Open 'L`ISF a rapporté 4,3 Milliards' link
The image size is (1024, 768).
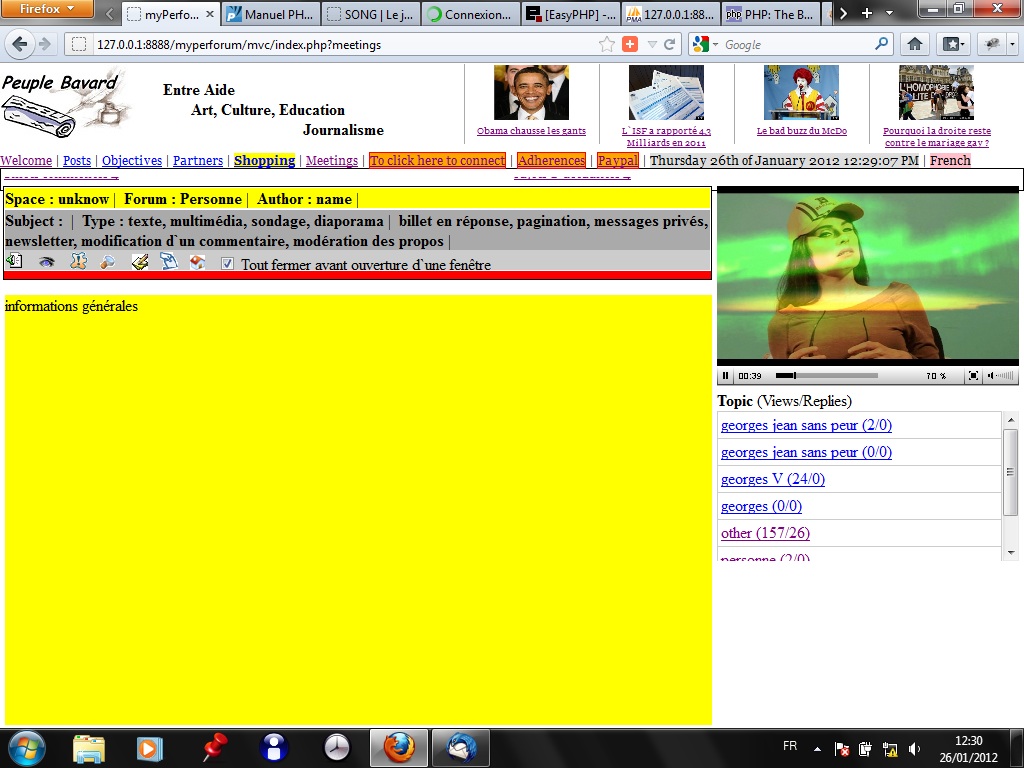666,136
